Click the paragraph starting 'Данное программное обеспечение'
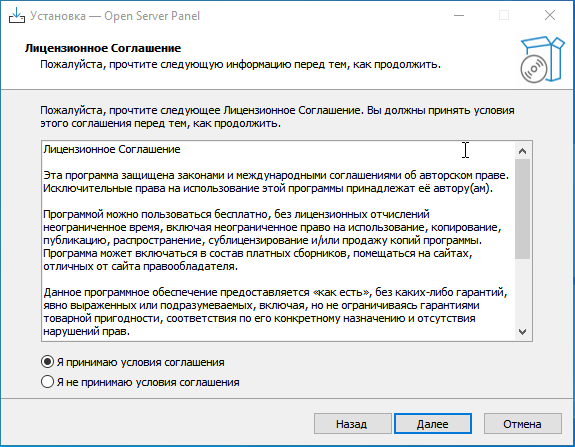Screen dimensions: 575x447 pyautogui.click(x=275, y=312)
